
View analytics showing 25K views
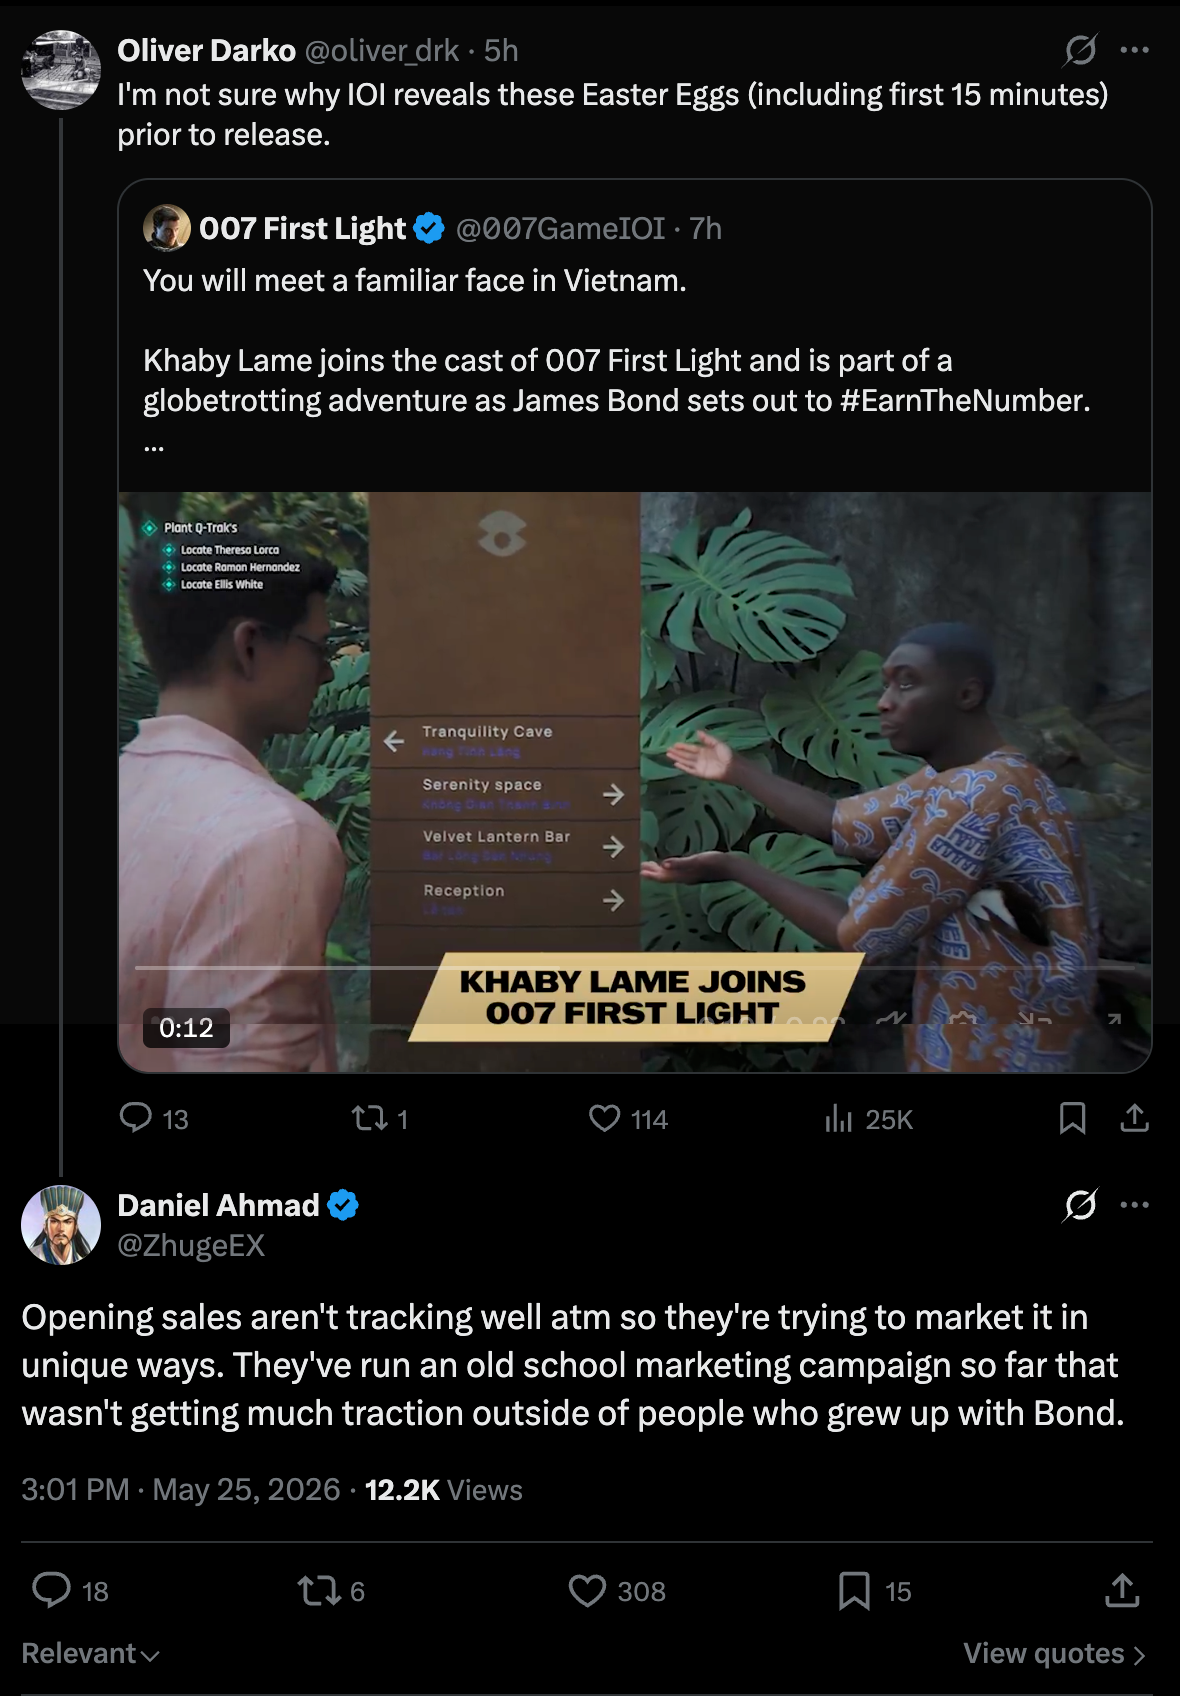(x=868, y=1119)
